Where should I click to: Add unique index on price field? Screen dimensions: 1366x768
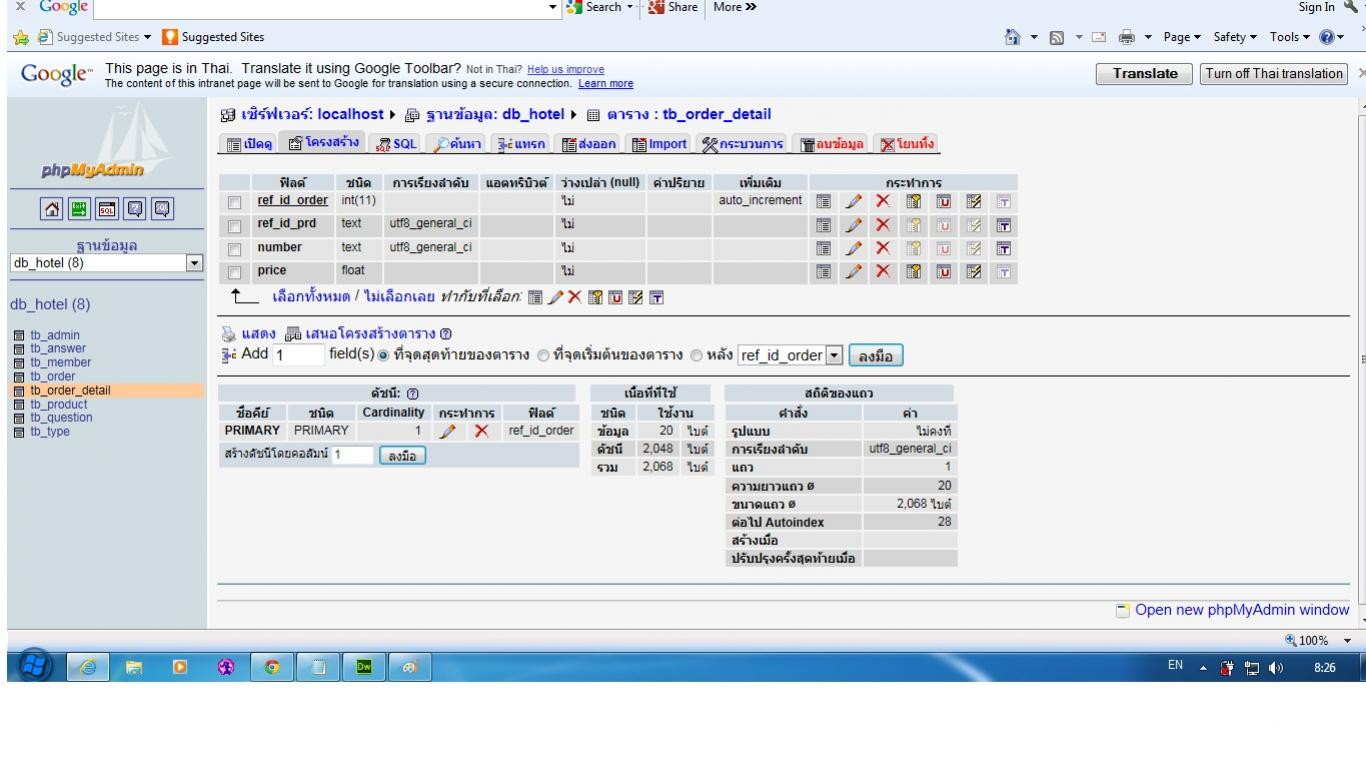942,270
